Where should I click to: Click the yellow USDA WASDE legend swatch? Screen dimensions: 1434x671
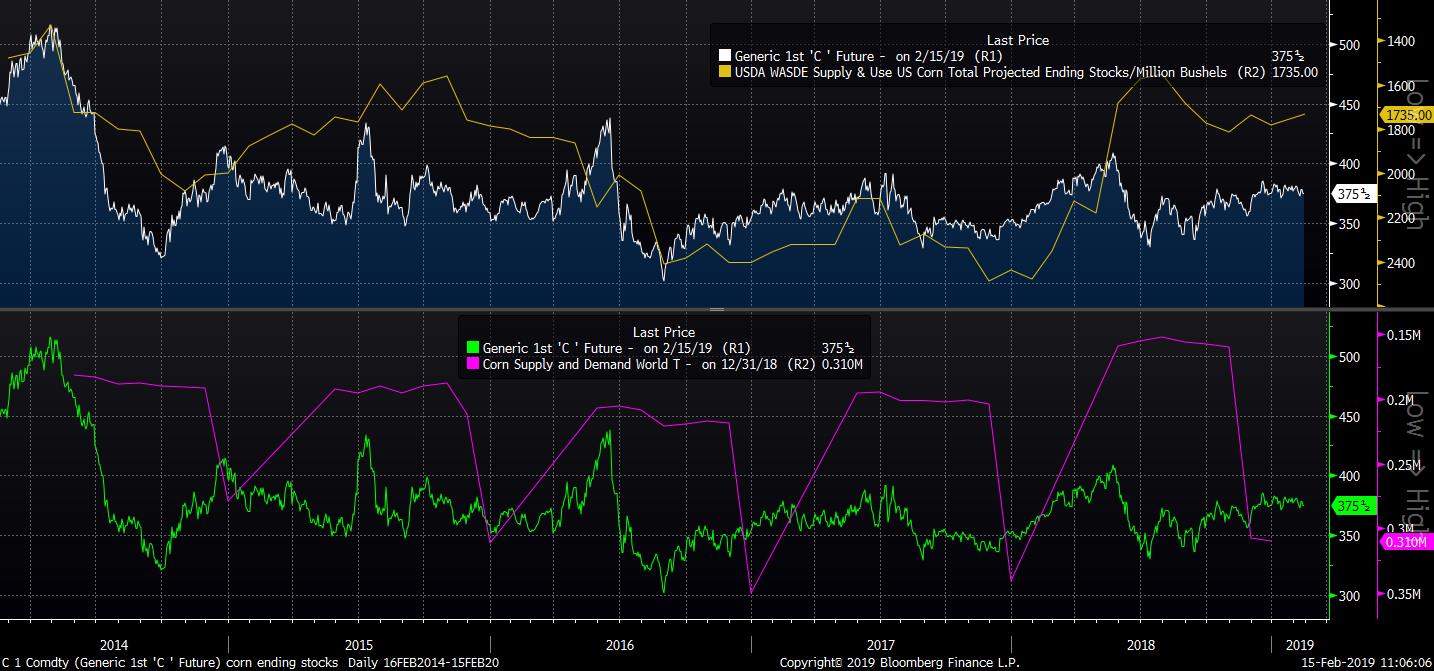click(x=725, y=72)
